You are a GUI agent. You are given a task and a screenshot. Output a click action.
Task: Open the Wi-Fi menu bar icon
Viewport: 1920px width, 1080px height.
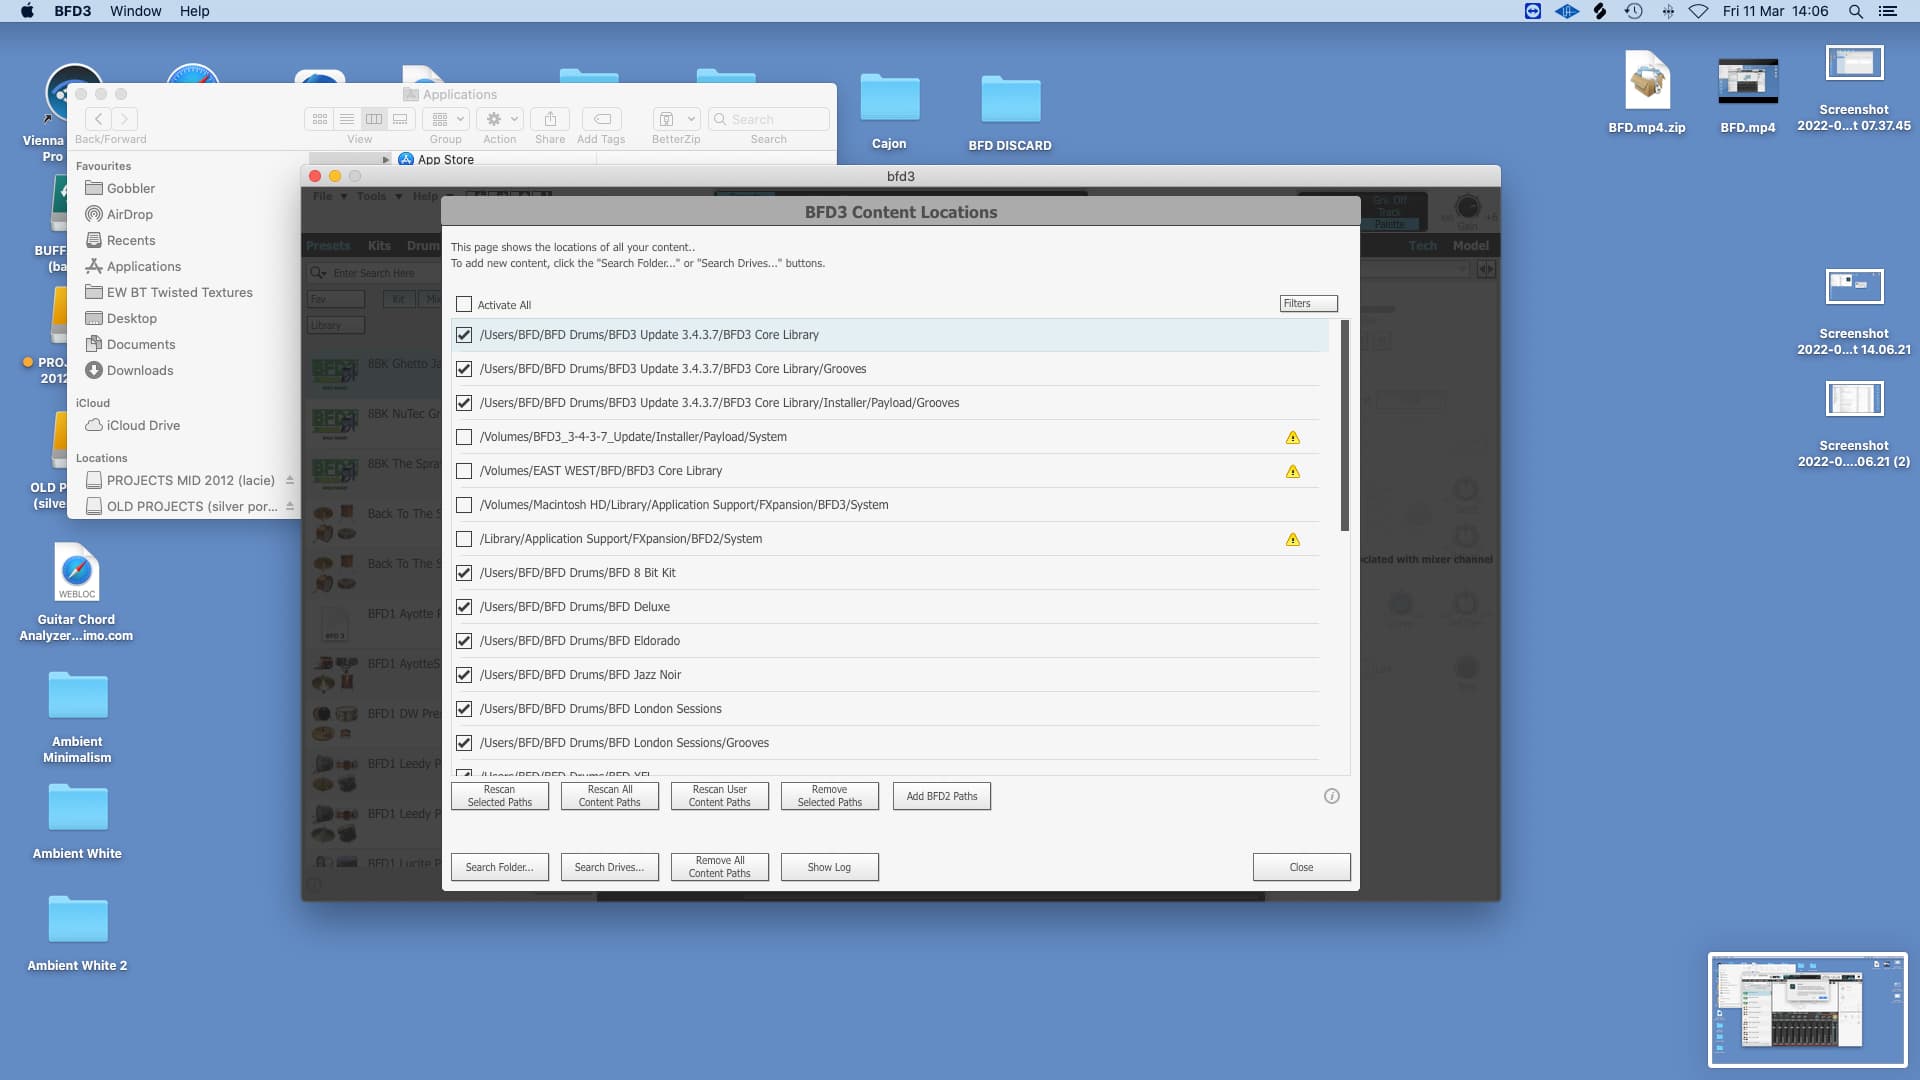click(x=1698, y=11)
